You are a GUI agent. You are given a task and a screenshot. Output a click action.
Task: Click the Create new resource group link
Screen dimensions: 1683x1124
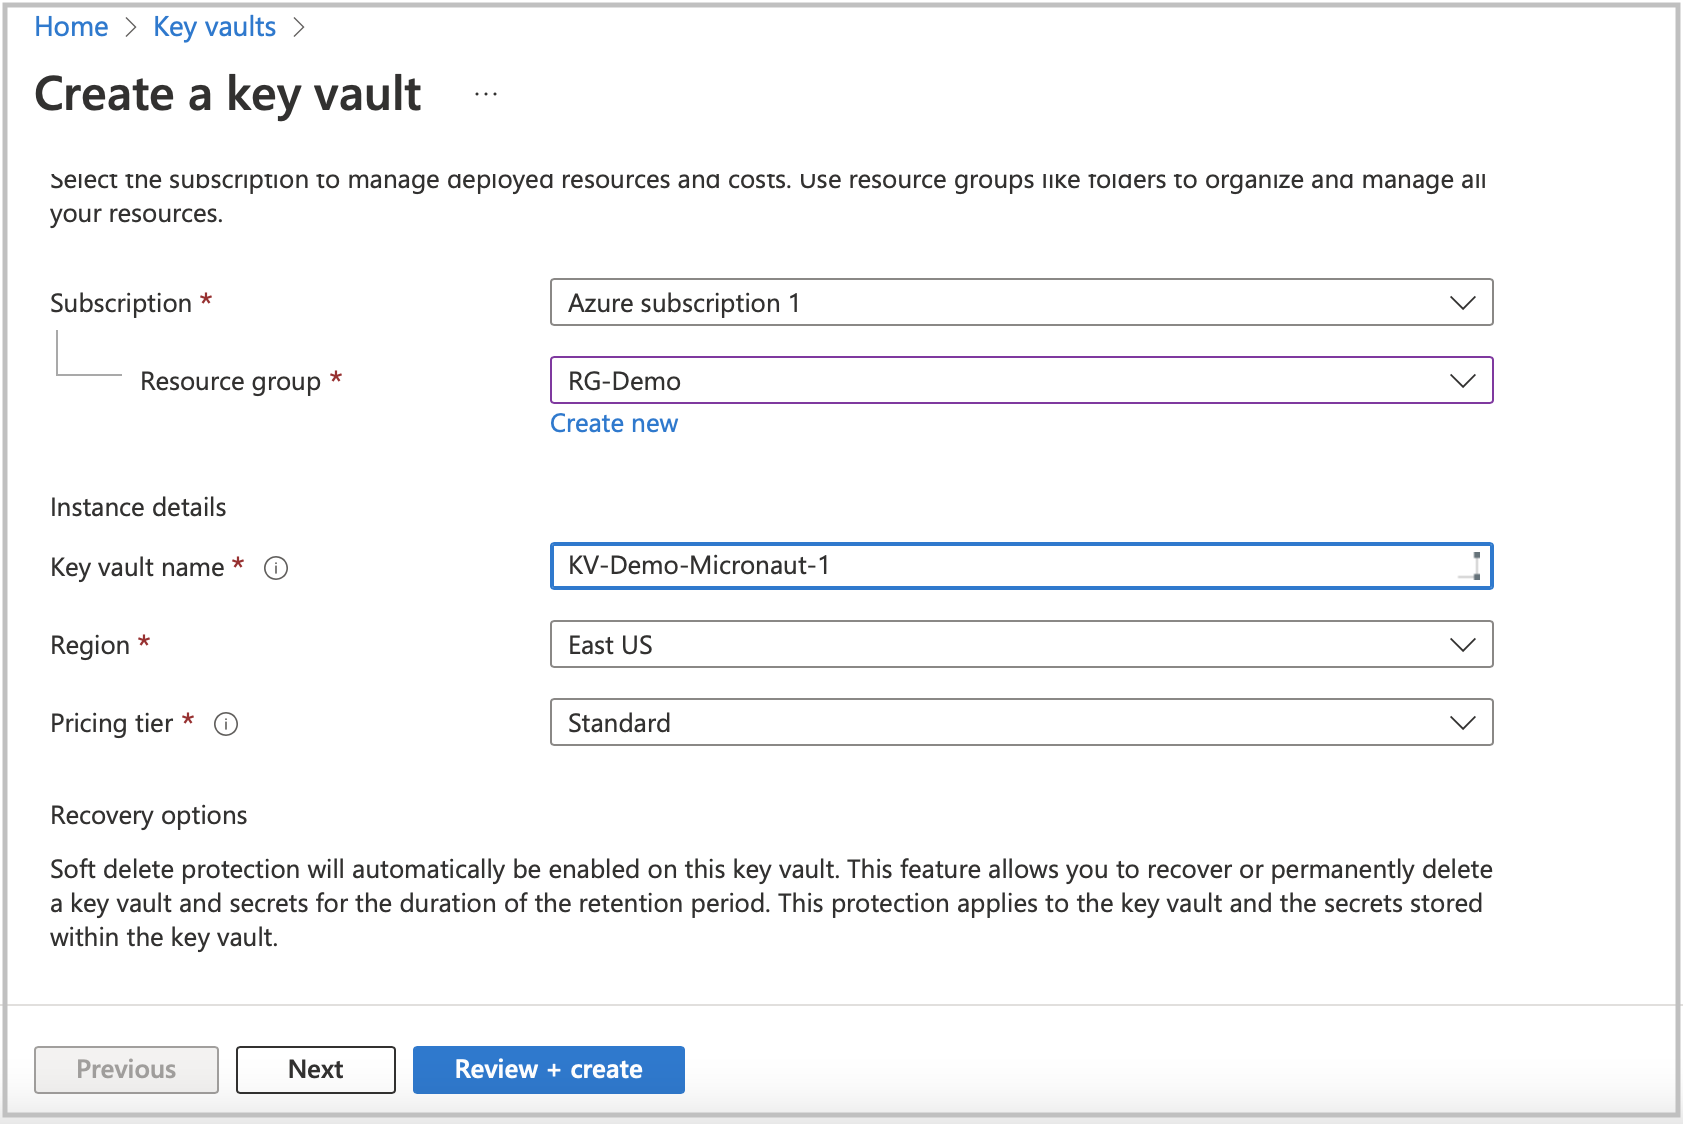coord(613,423)
